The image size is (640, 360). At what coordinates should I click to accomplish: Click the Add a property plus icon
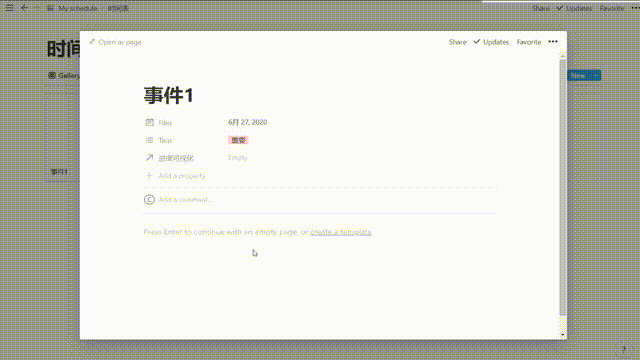[149, 176]
